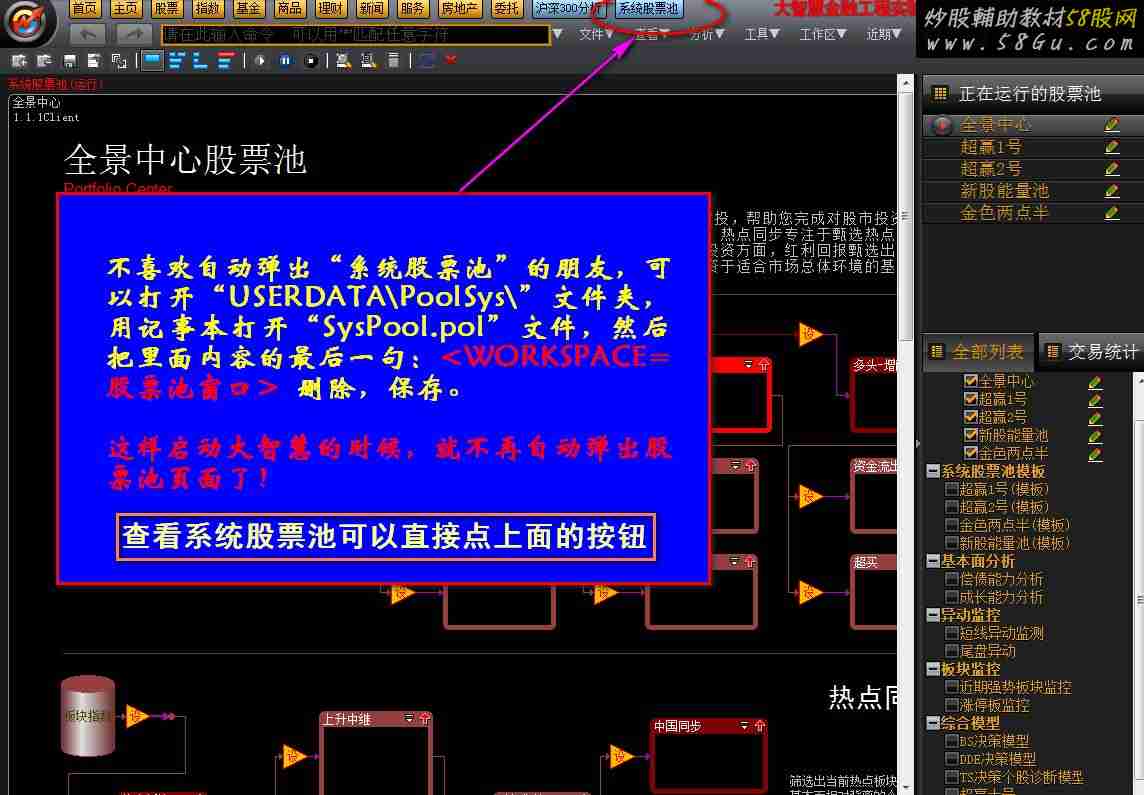Click the first icon on the second toolbar row
The image size is (1144, 795).
coord(20,61)
